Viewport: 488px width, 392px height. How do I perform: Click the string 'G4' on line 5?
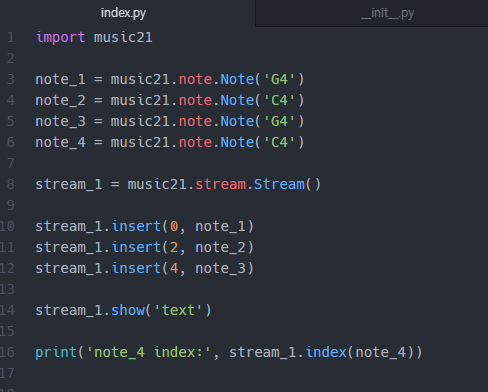[279, 121]
